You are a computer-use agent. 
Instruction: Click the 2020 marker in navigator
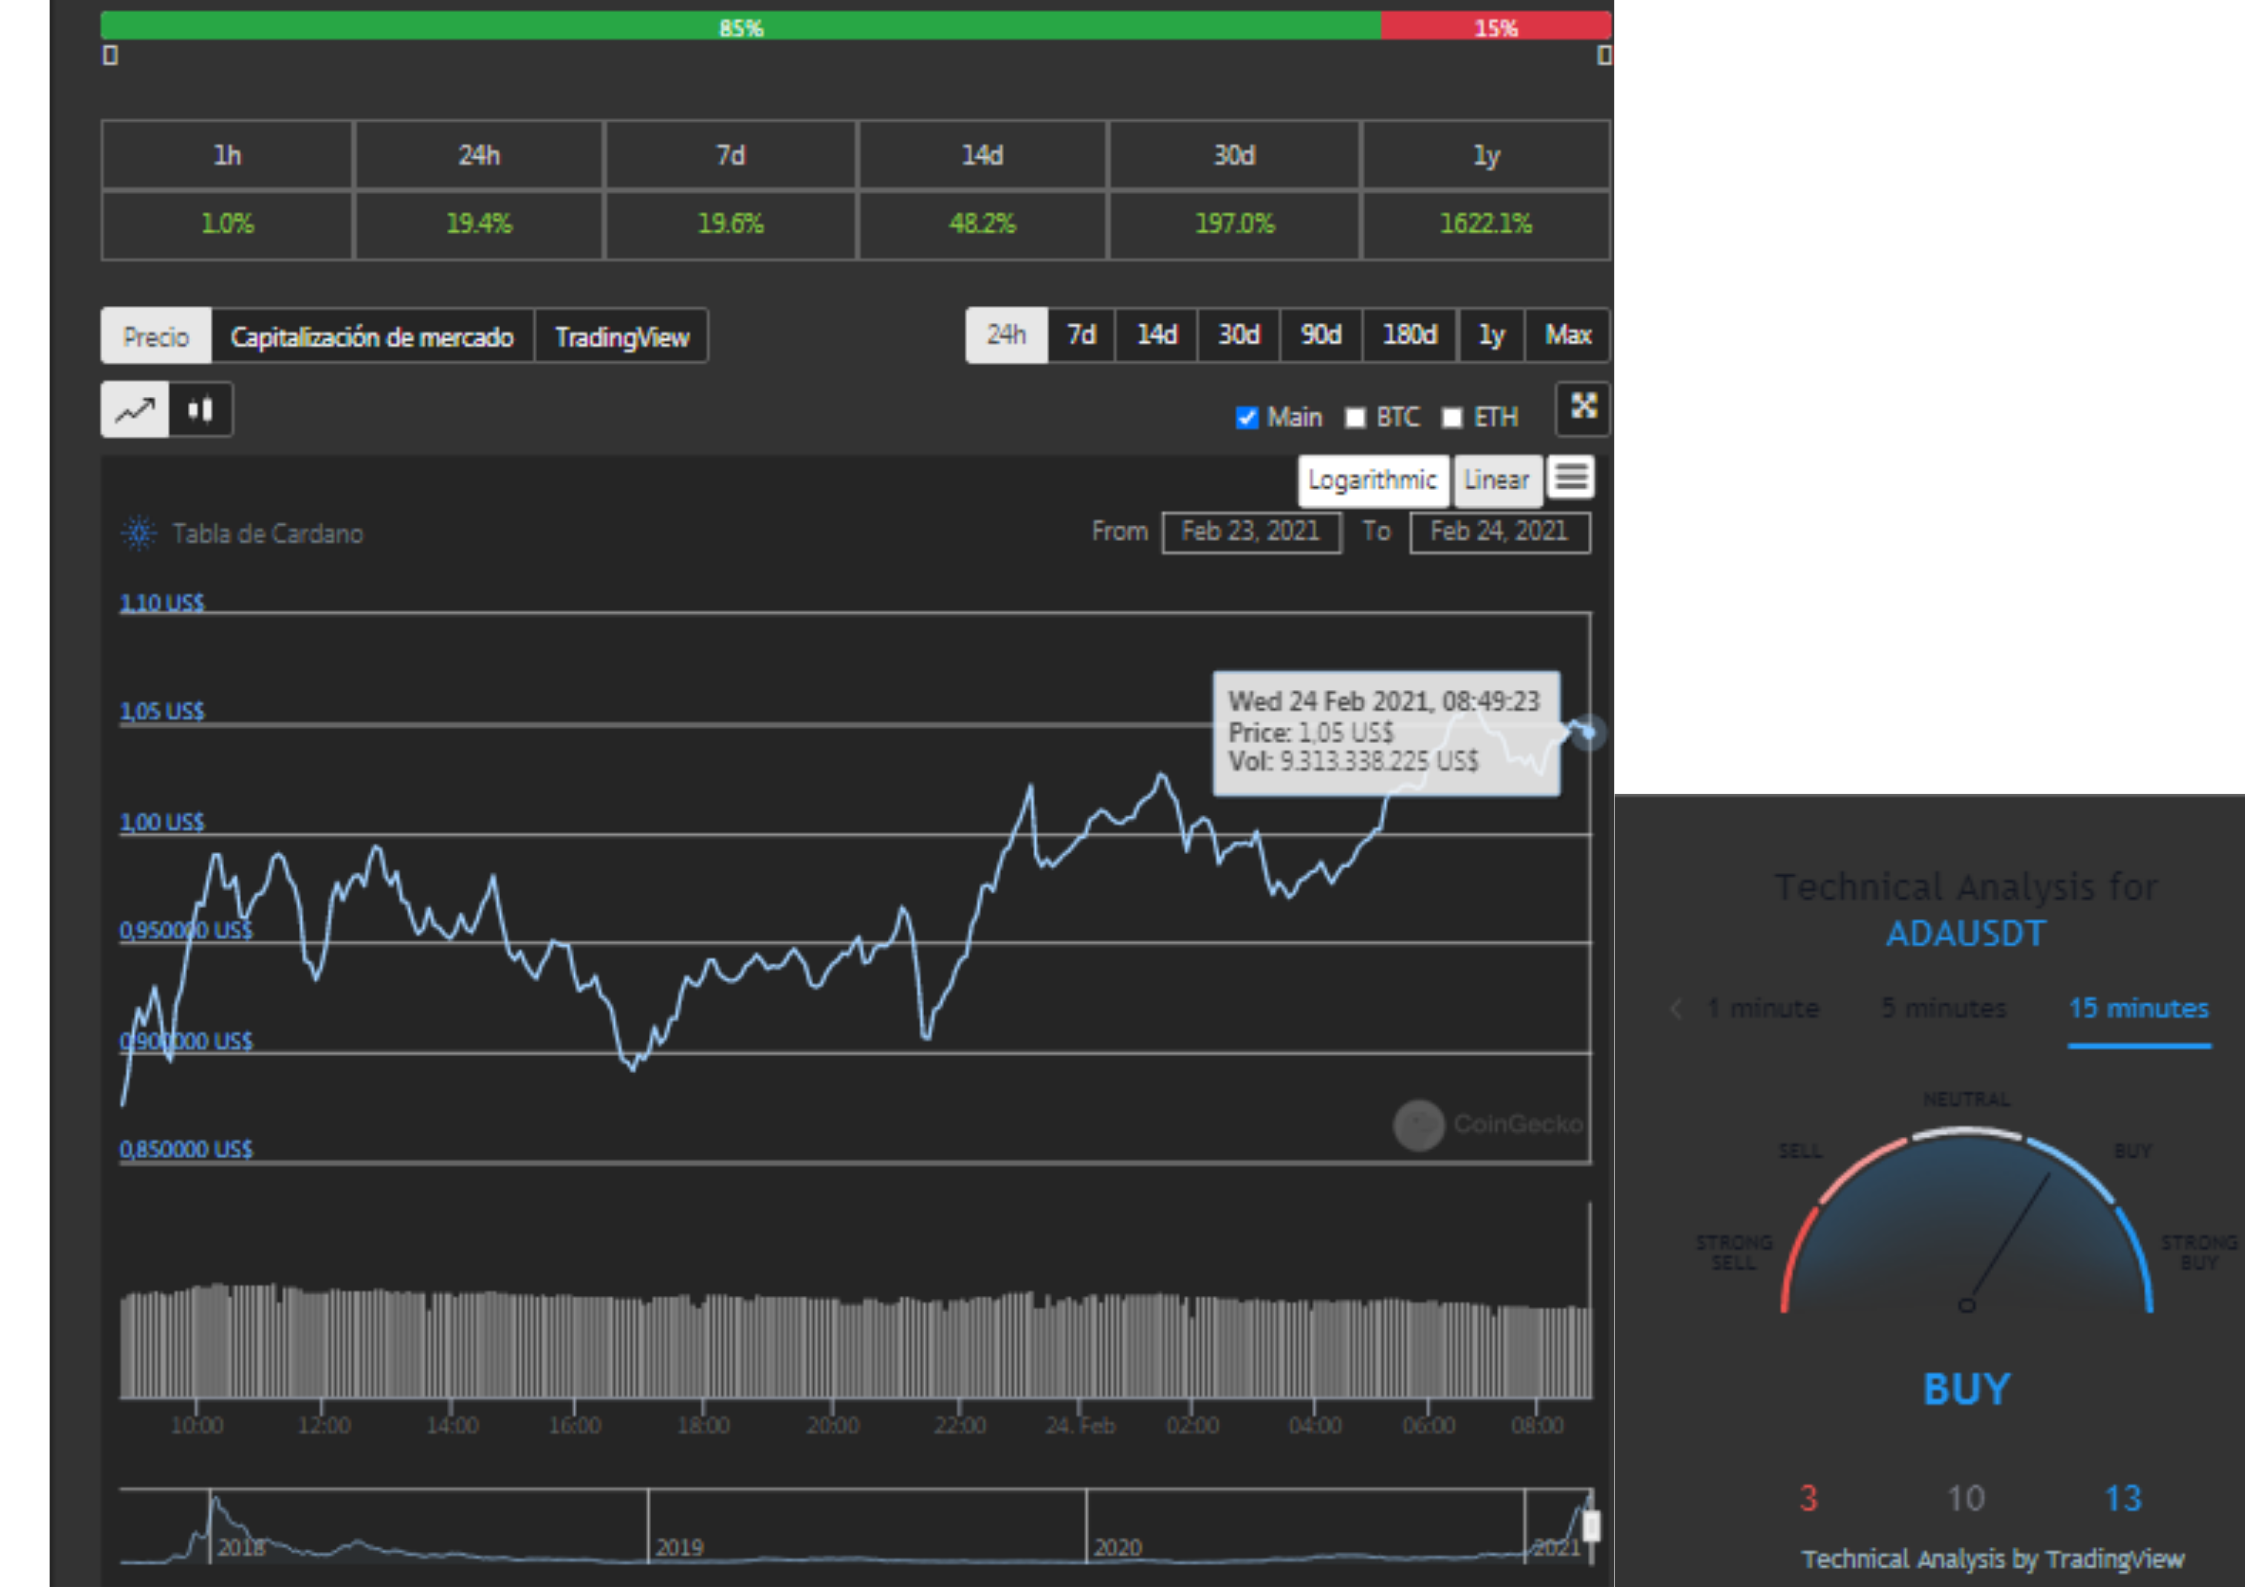1117,1548
